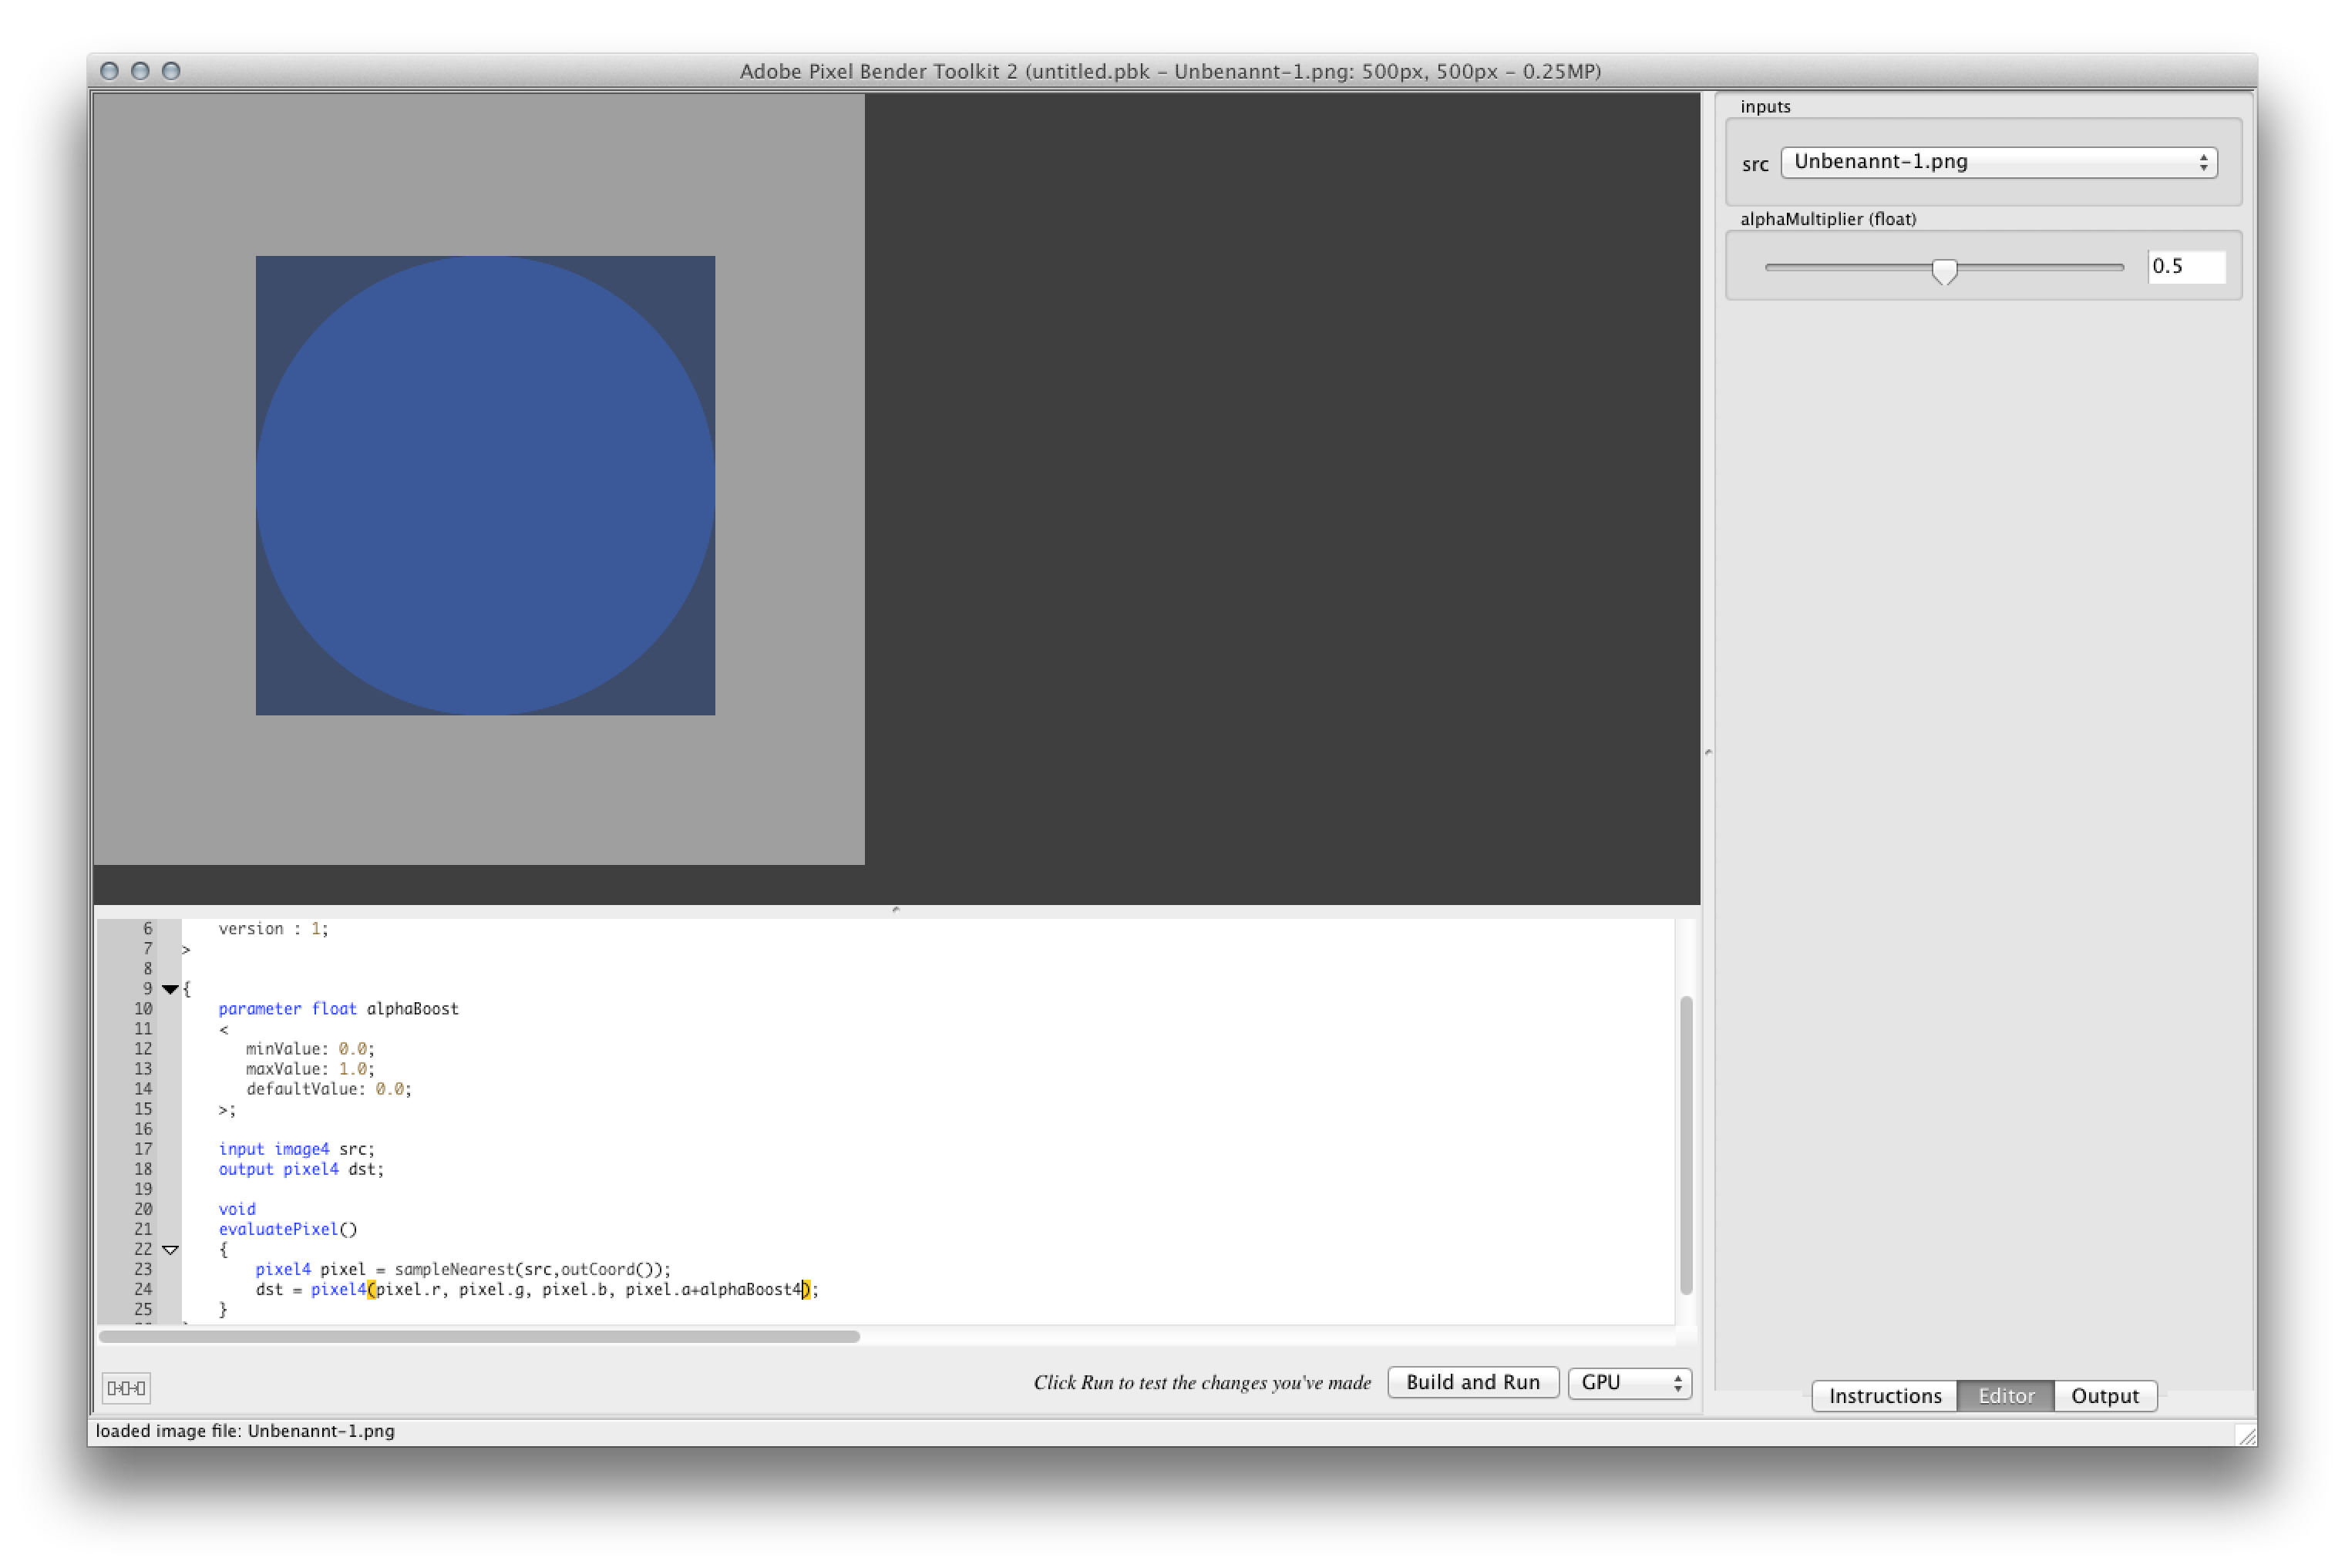
Task: Open the src image dropdown
Action: point(1998,163)
